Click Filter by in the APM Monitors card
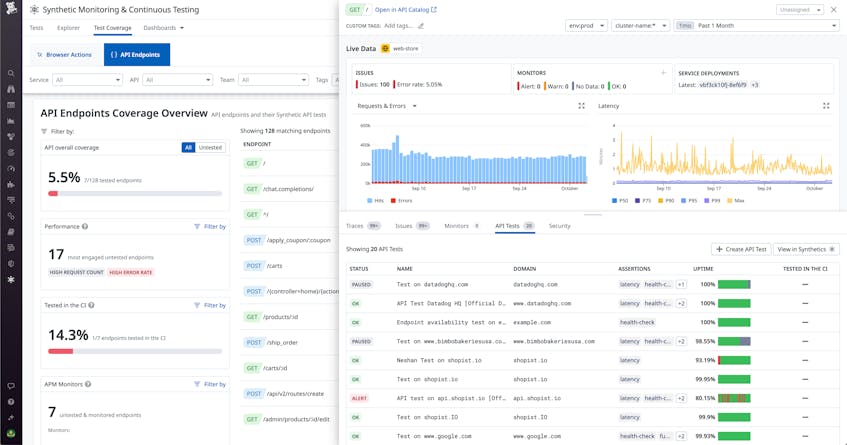The image size is (847, 445). pyautogui.click(x=210, y=384)
